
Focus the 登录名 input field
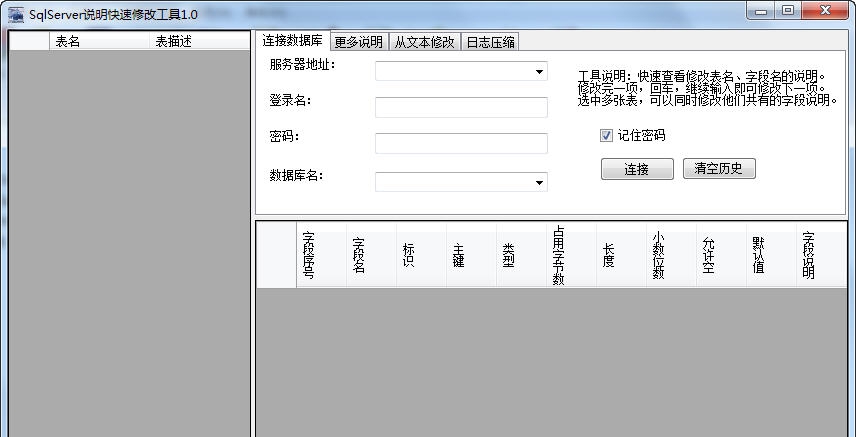461,107
